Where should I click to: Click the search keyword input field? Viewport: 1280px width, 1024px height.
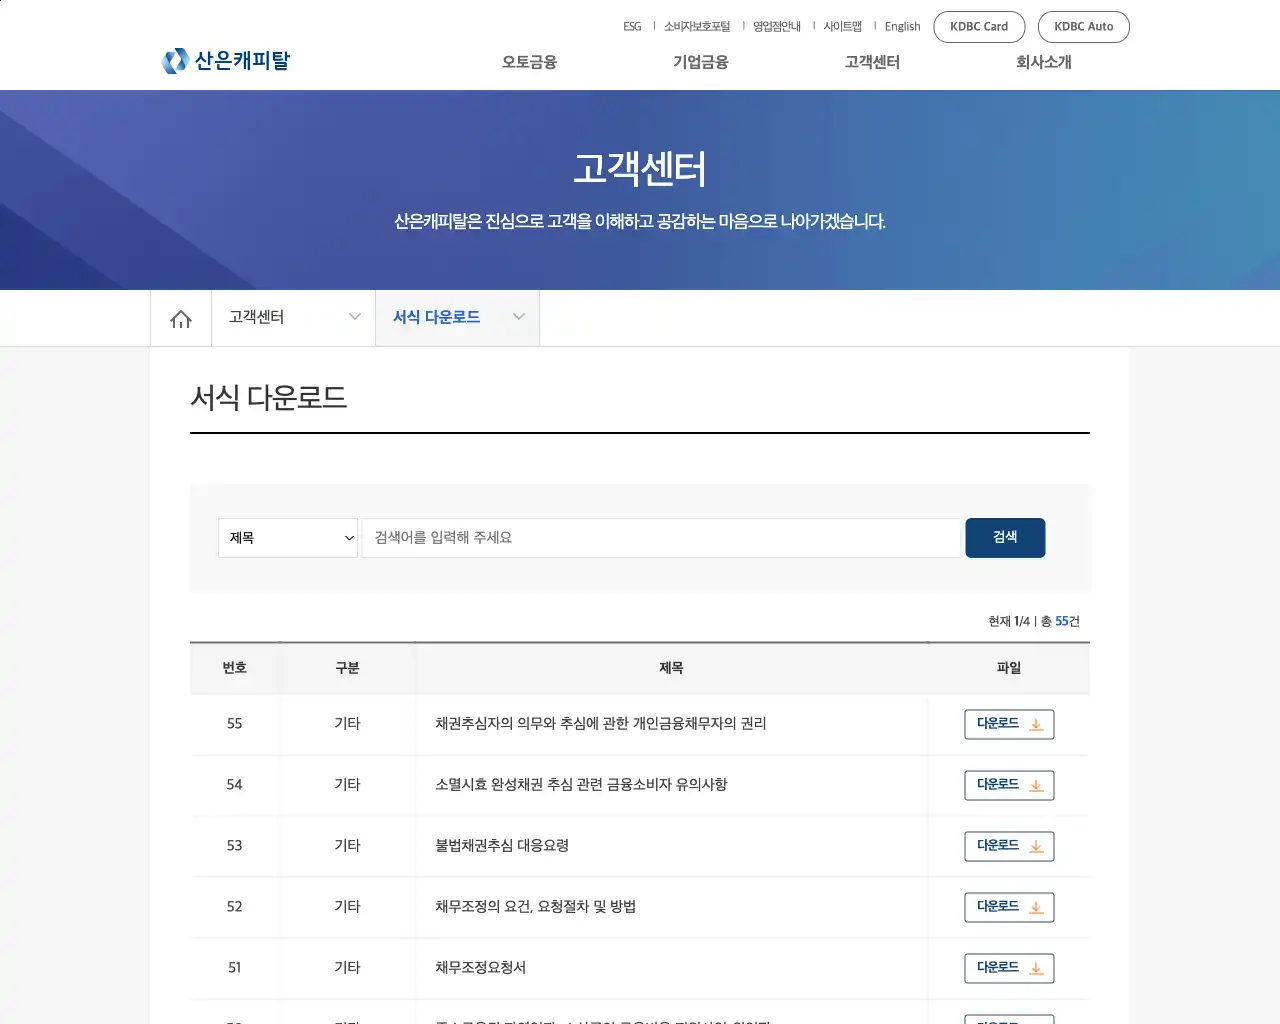[x=660, y=537]
